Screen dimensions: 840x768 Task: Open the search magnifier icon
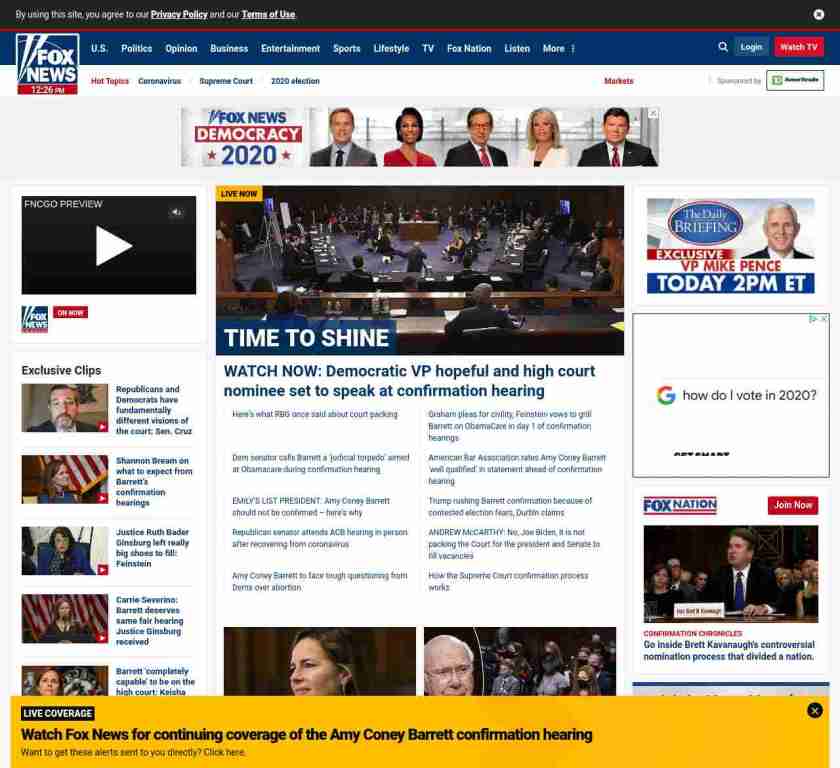[x=723, y=47]
